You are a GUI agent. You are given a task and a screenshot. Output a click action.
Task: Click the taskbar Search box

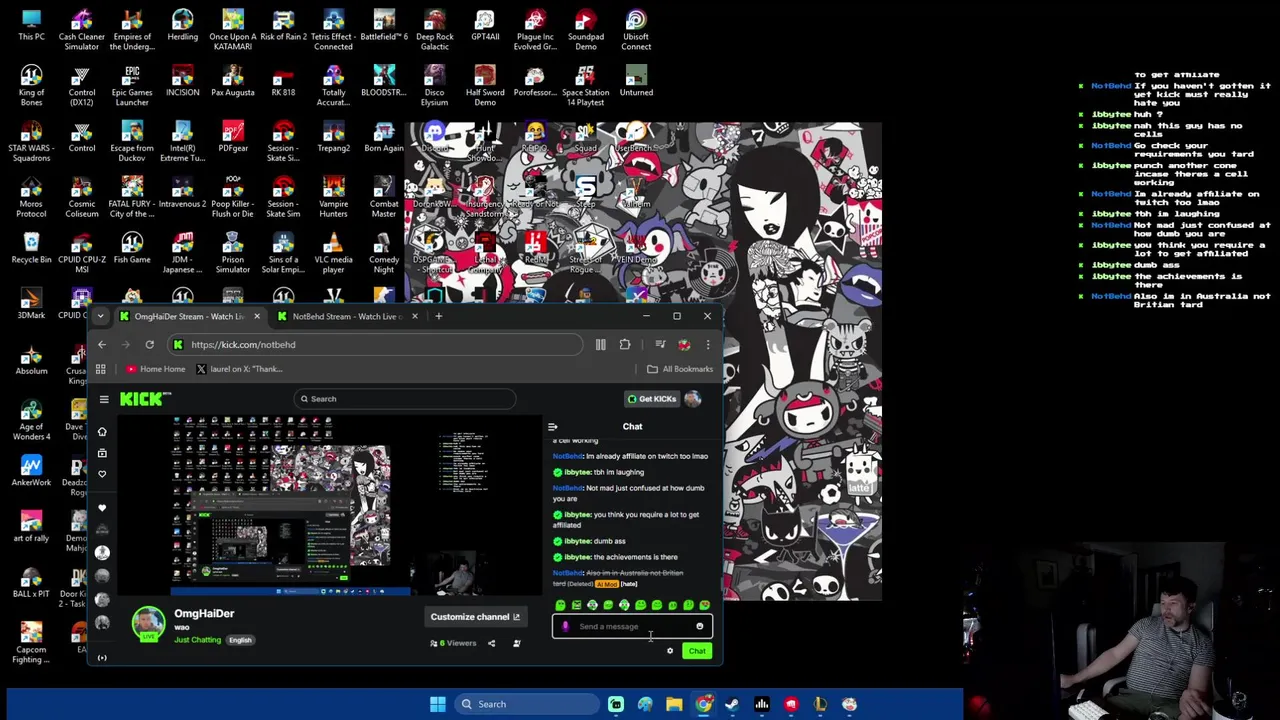tap(525, 704)
